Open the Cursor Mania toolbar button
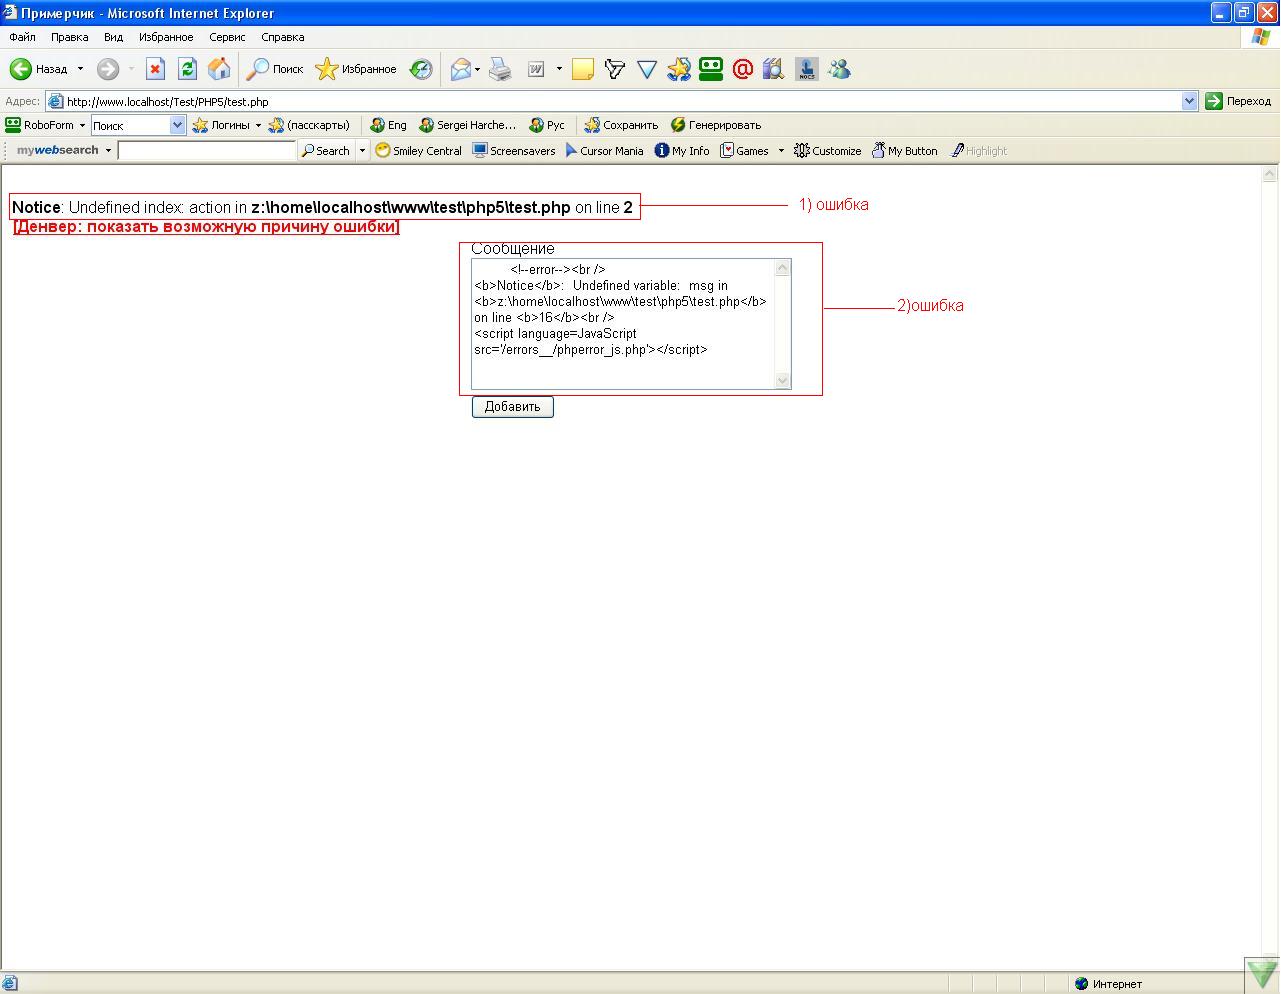Viewport: 1281px width, 994px height. pos(604,151)
